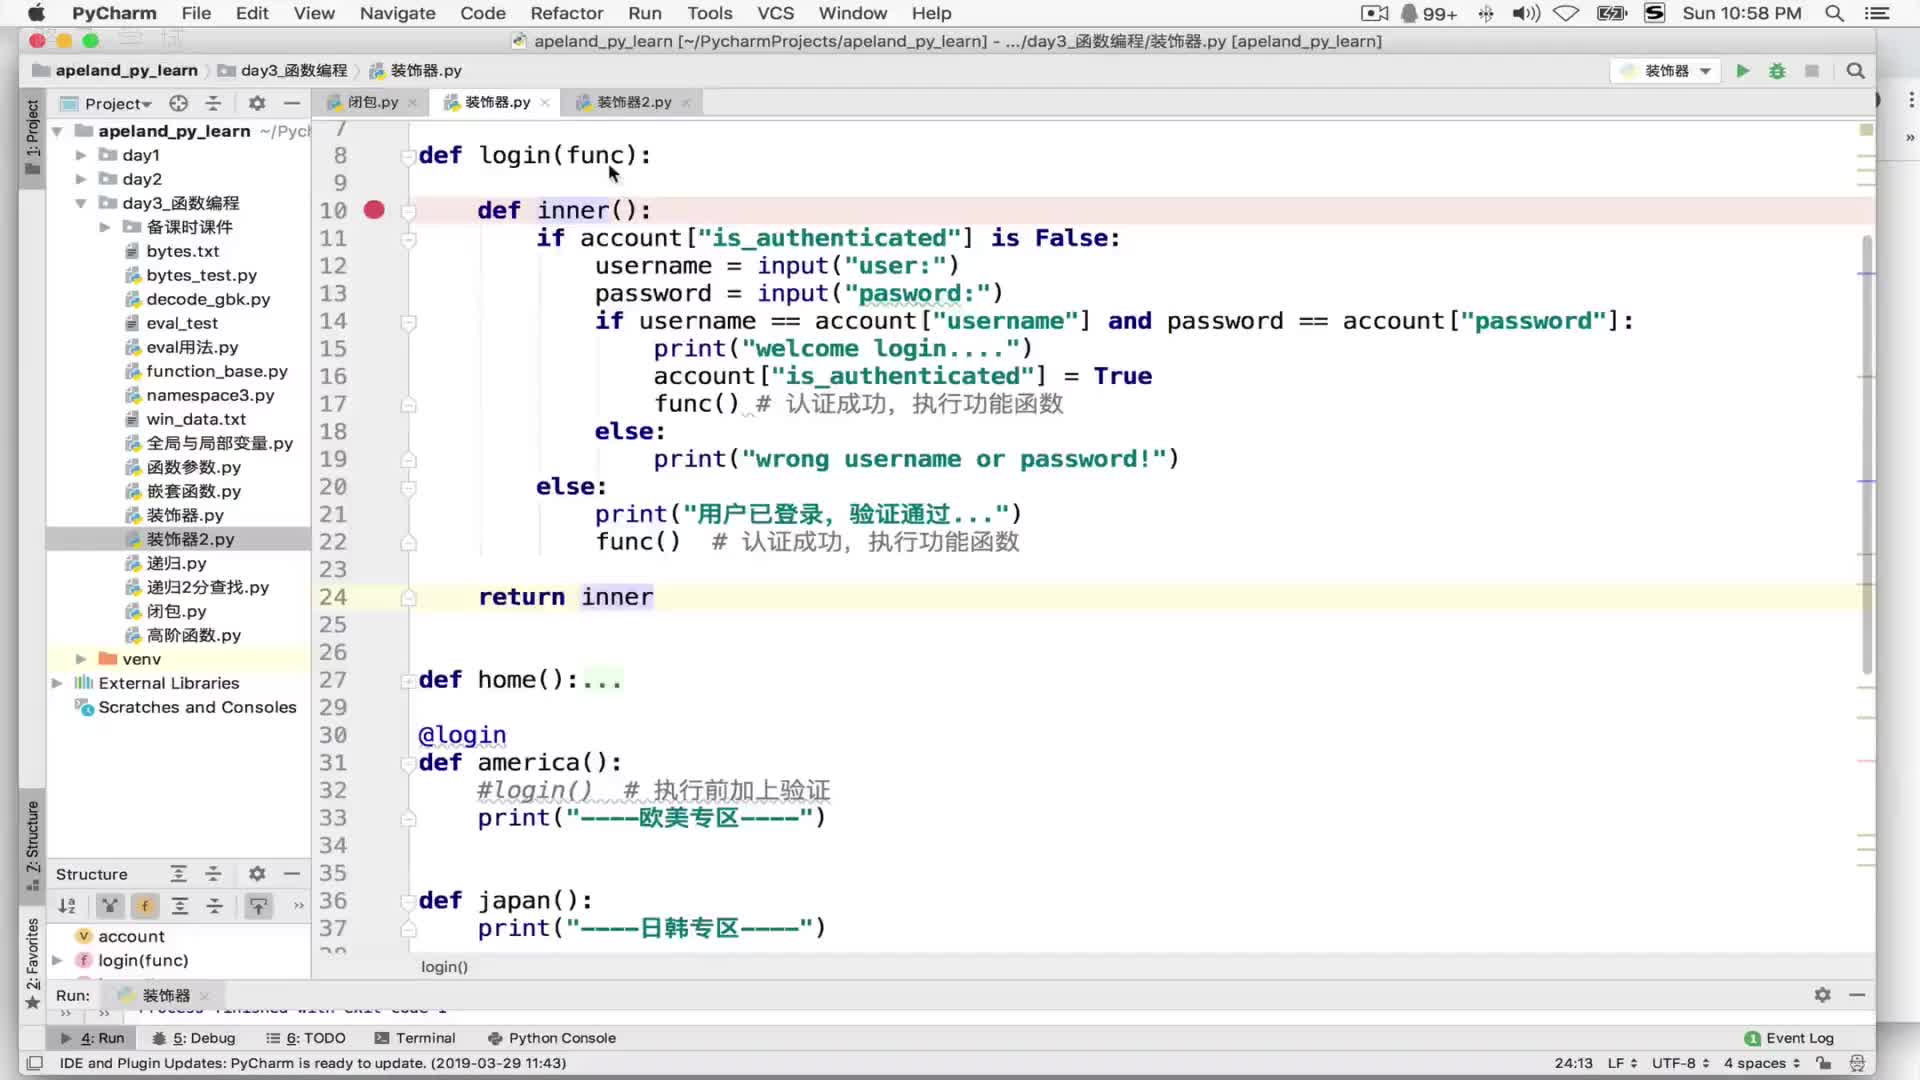This screenshot has width=1920, height=1080.
Task: Click the lock read-only icon in status bar
Action: click(1824, 1063)
